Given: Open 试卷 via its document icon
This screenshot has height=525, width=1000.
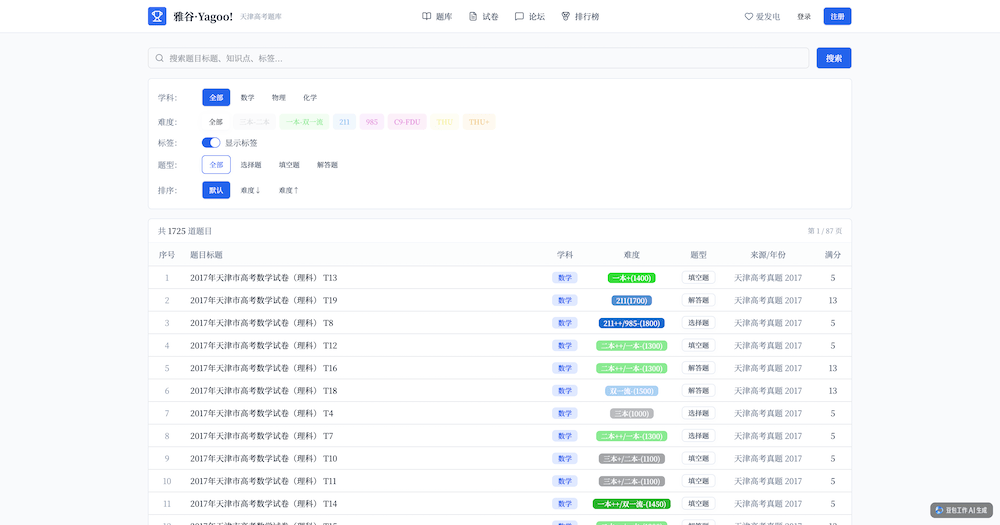Looking at the screenshot, I should pos(473,17).
